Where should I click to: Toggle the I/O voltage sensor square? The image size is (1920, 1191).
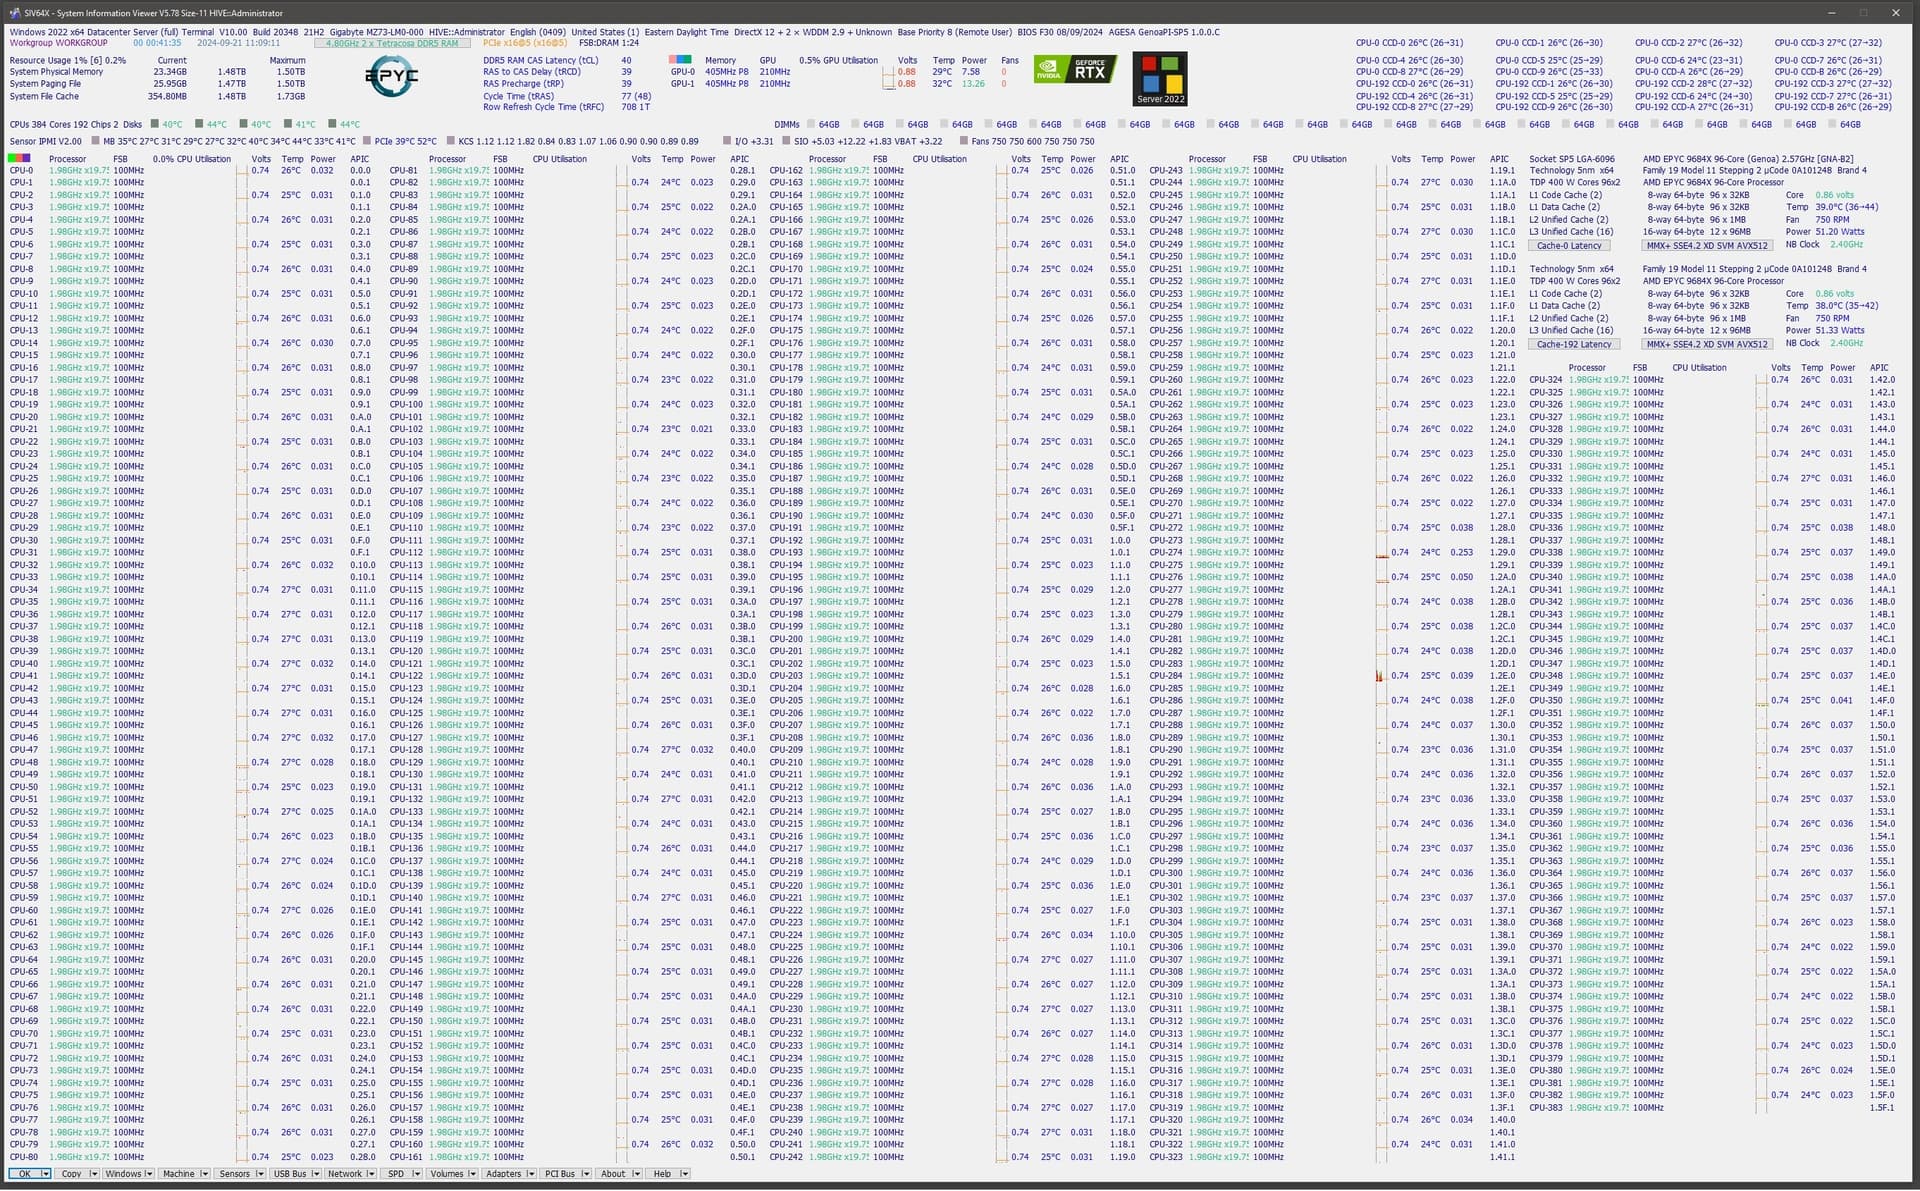tap(727, 142)
